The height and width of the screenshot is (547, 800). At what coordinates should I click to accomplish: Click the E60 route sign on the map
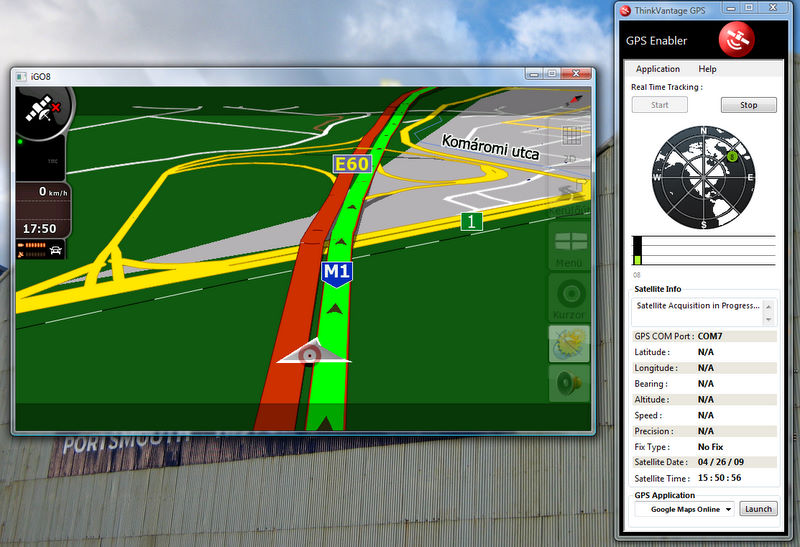352,164
